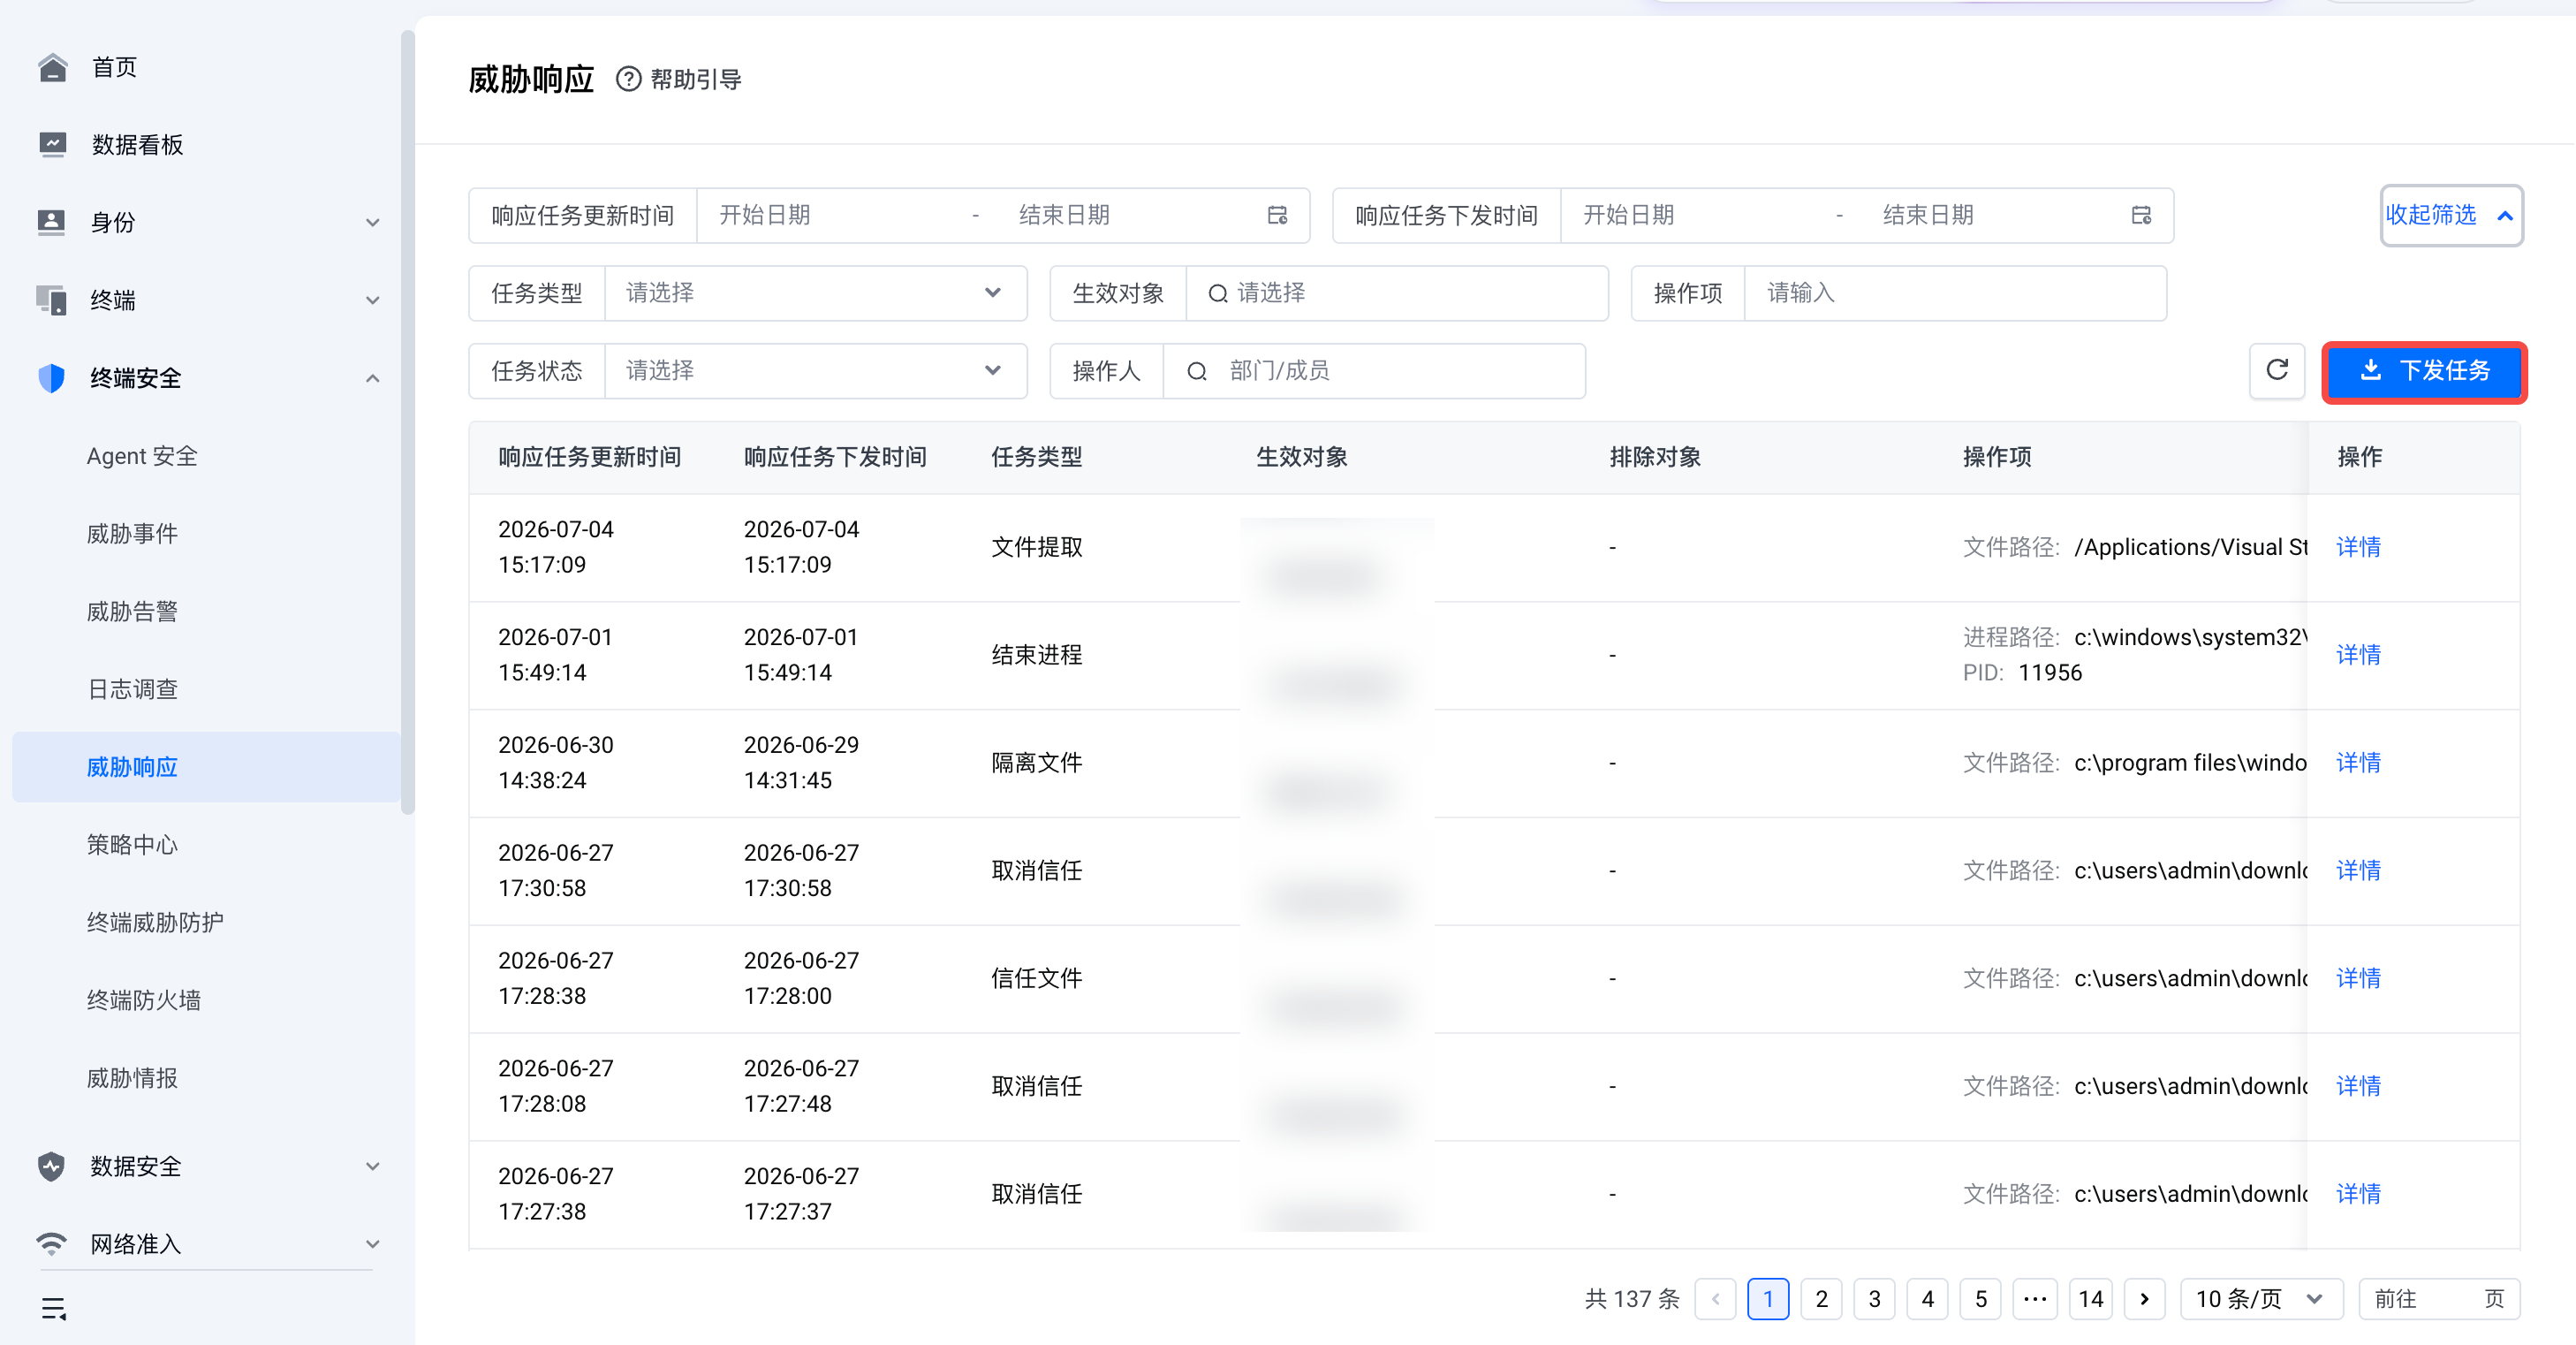2576x1345 pixels.
Task: Open 策略中心 menu item
Action: (x=132, y=845)
